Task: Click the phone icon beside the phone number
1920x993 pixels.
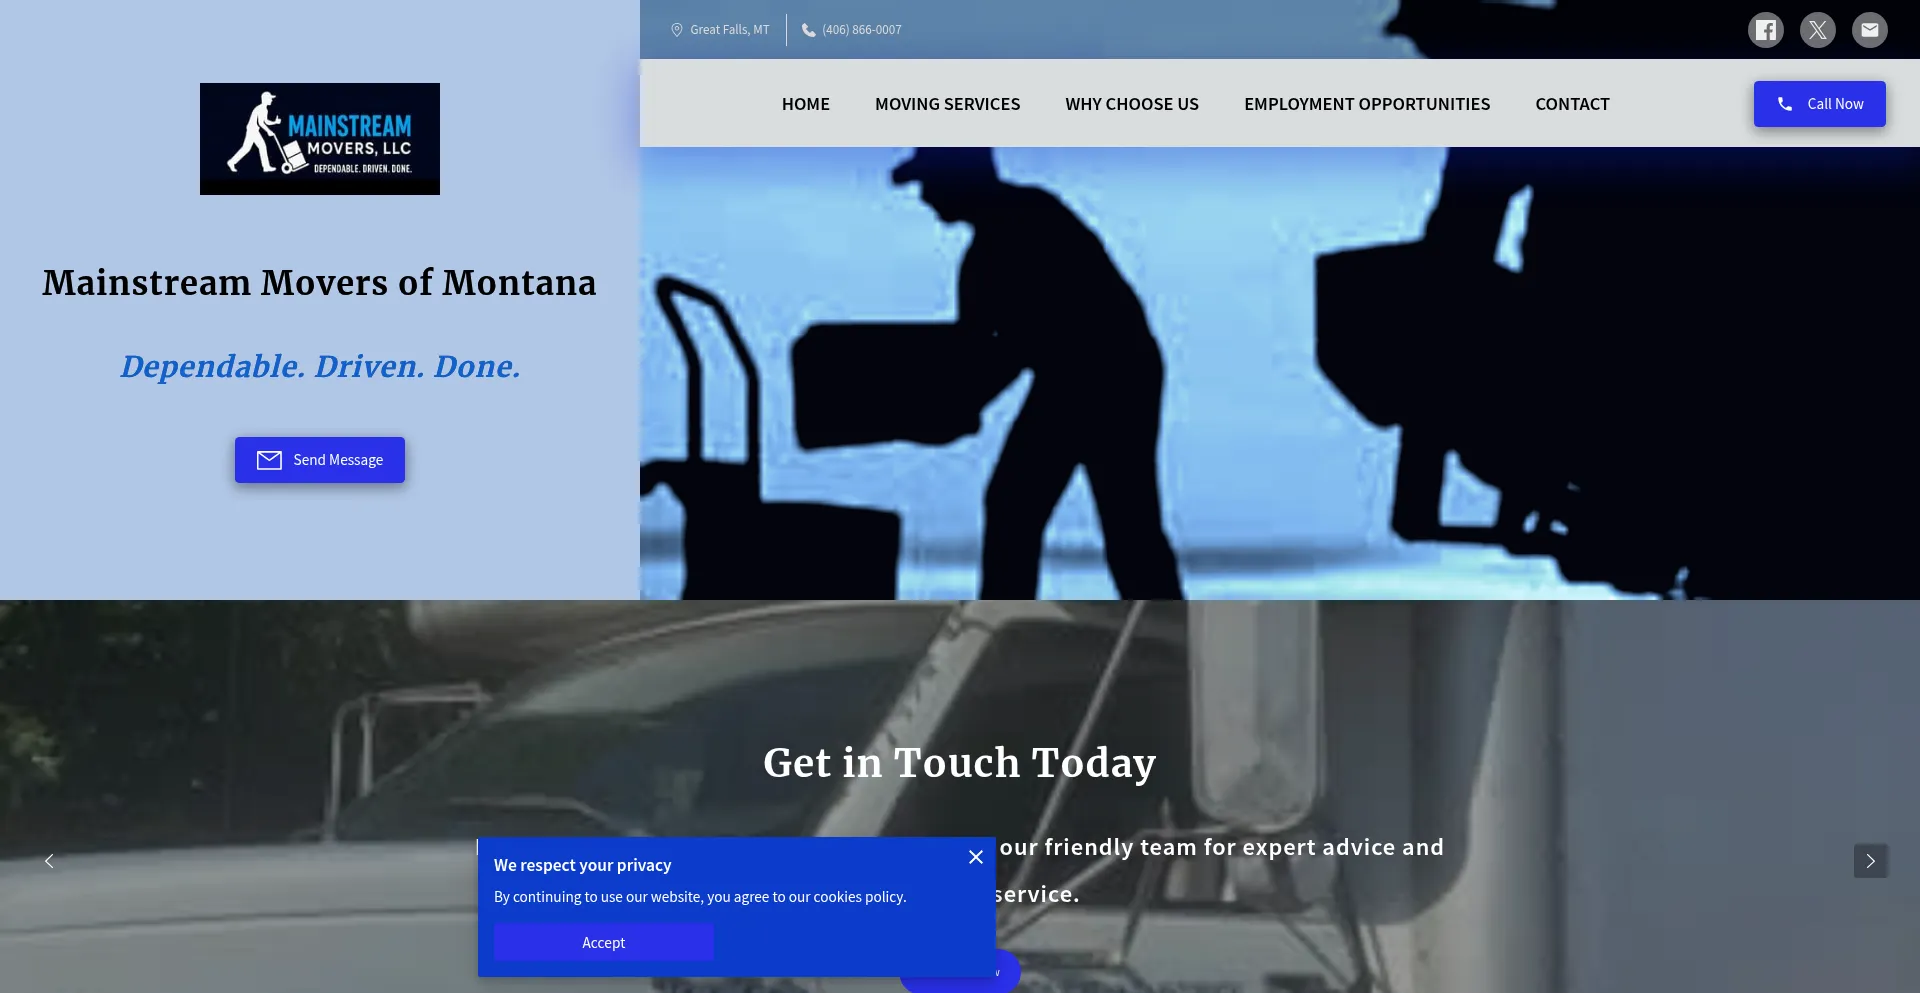Action: [808, 30]
